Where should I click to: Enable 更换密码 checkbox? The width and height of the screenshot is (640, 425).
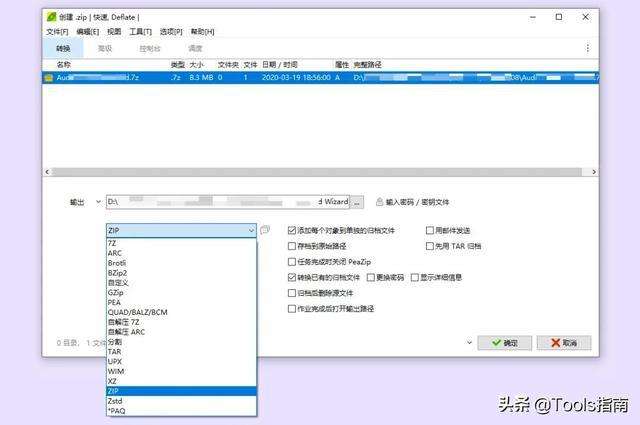(371, 277)
